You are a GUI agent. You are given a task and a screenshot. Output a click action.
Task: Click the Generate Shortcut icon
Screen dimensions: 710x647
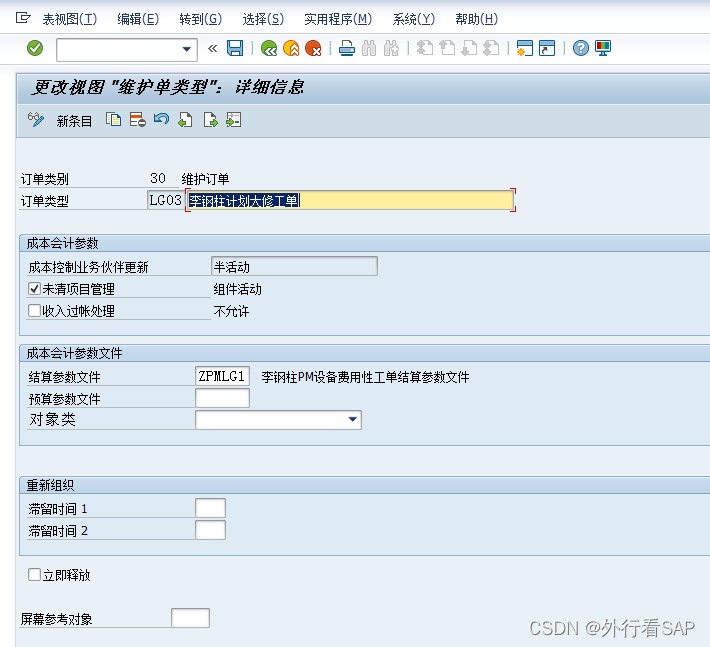(547, 48)
